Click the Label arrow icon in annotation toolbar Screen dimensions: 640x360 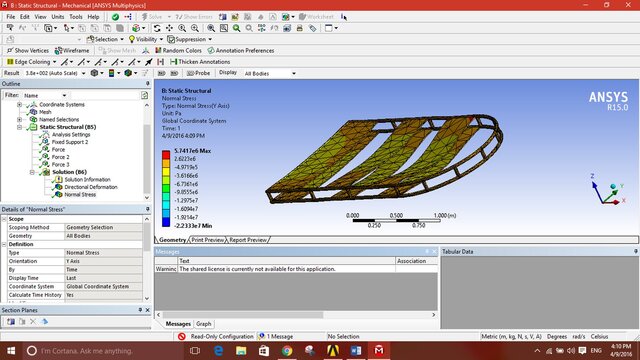tap(149, 62)
